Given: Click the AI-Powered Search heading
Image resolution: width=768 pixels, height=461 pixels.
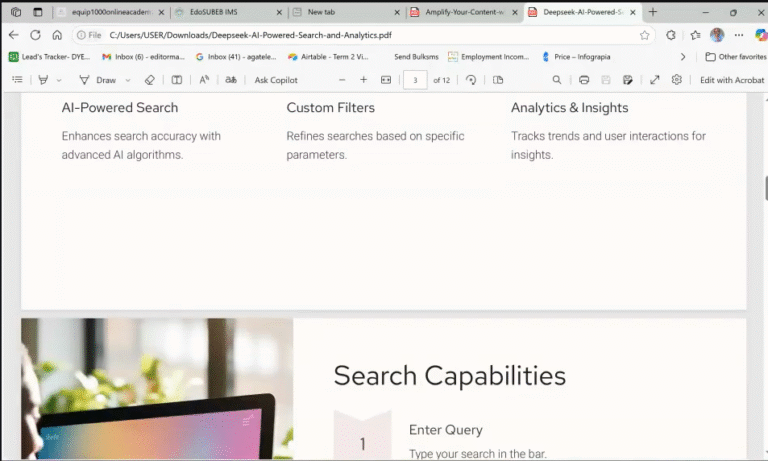Looking at the screenshot, I should 120,108.
